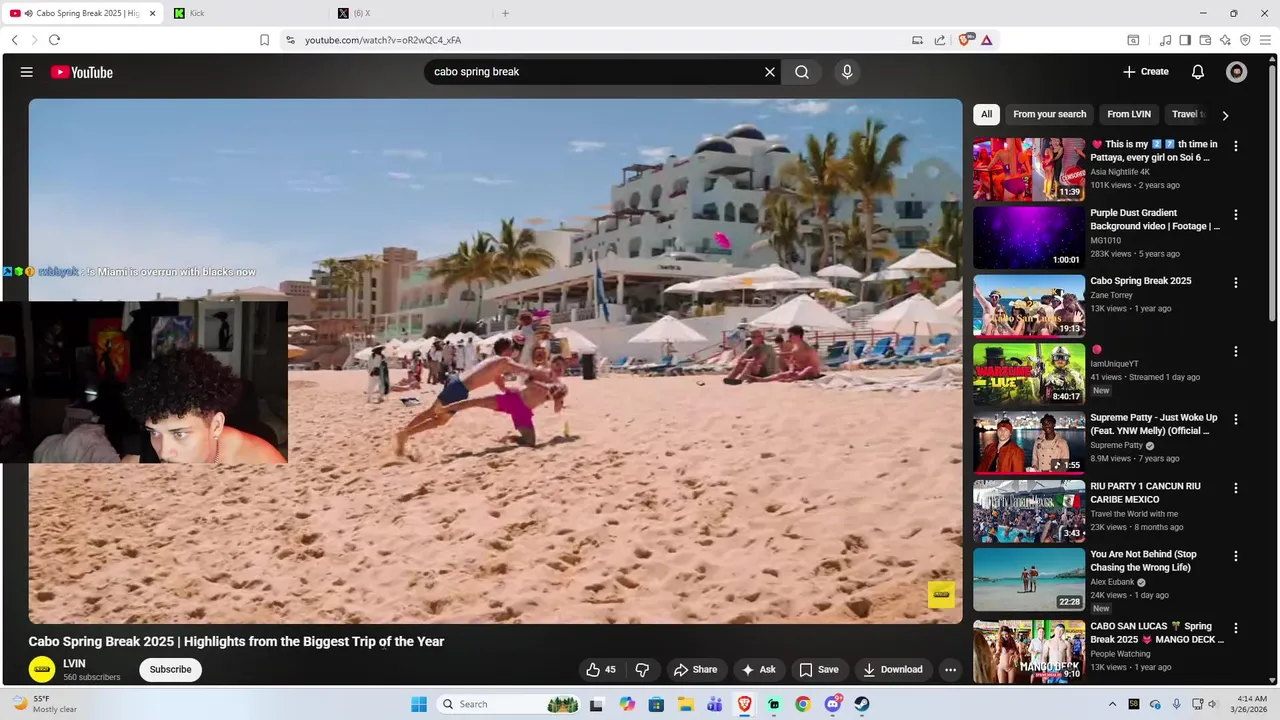Viewport: 1280px width, 720px height.
Task: Dislike the video with thumbs down
Action: [x=642, y=670]
